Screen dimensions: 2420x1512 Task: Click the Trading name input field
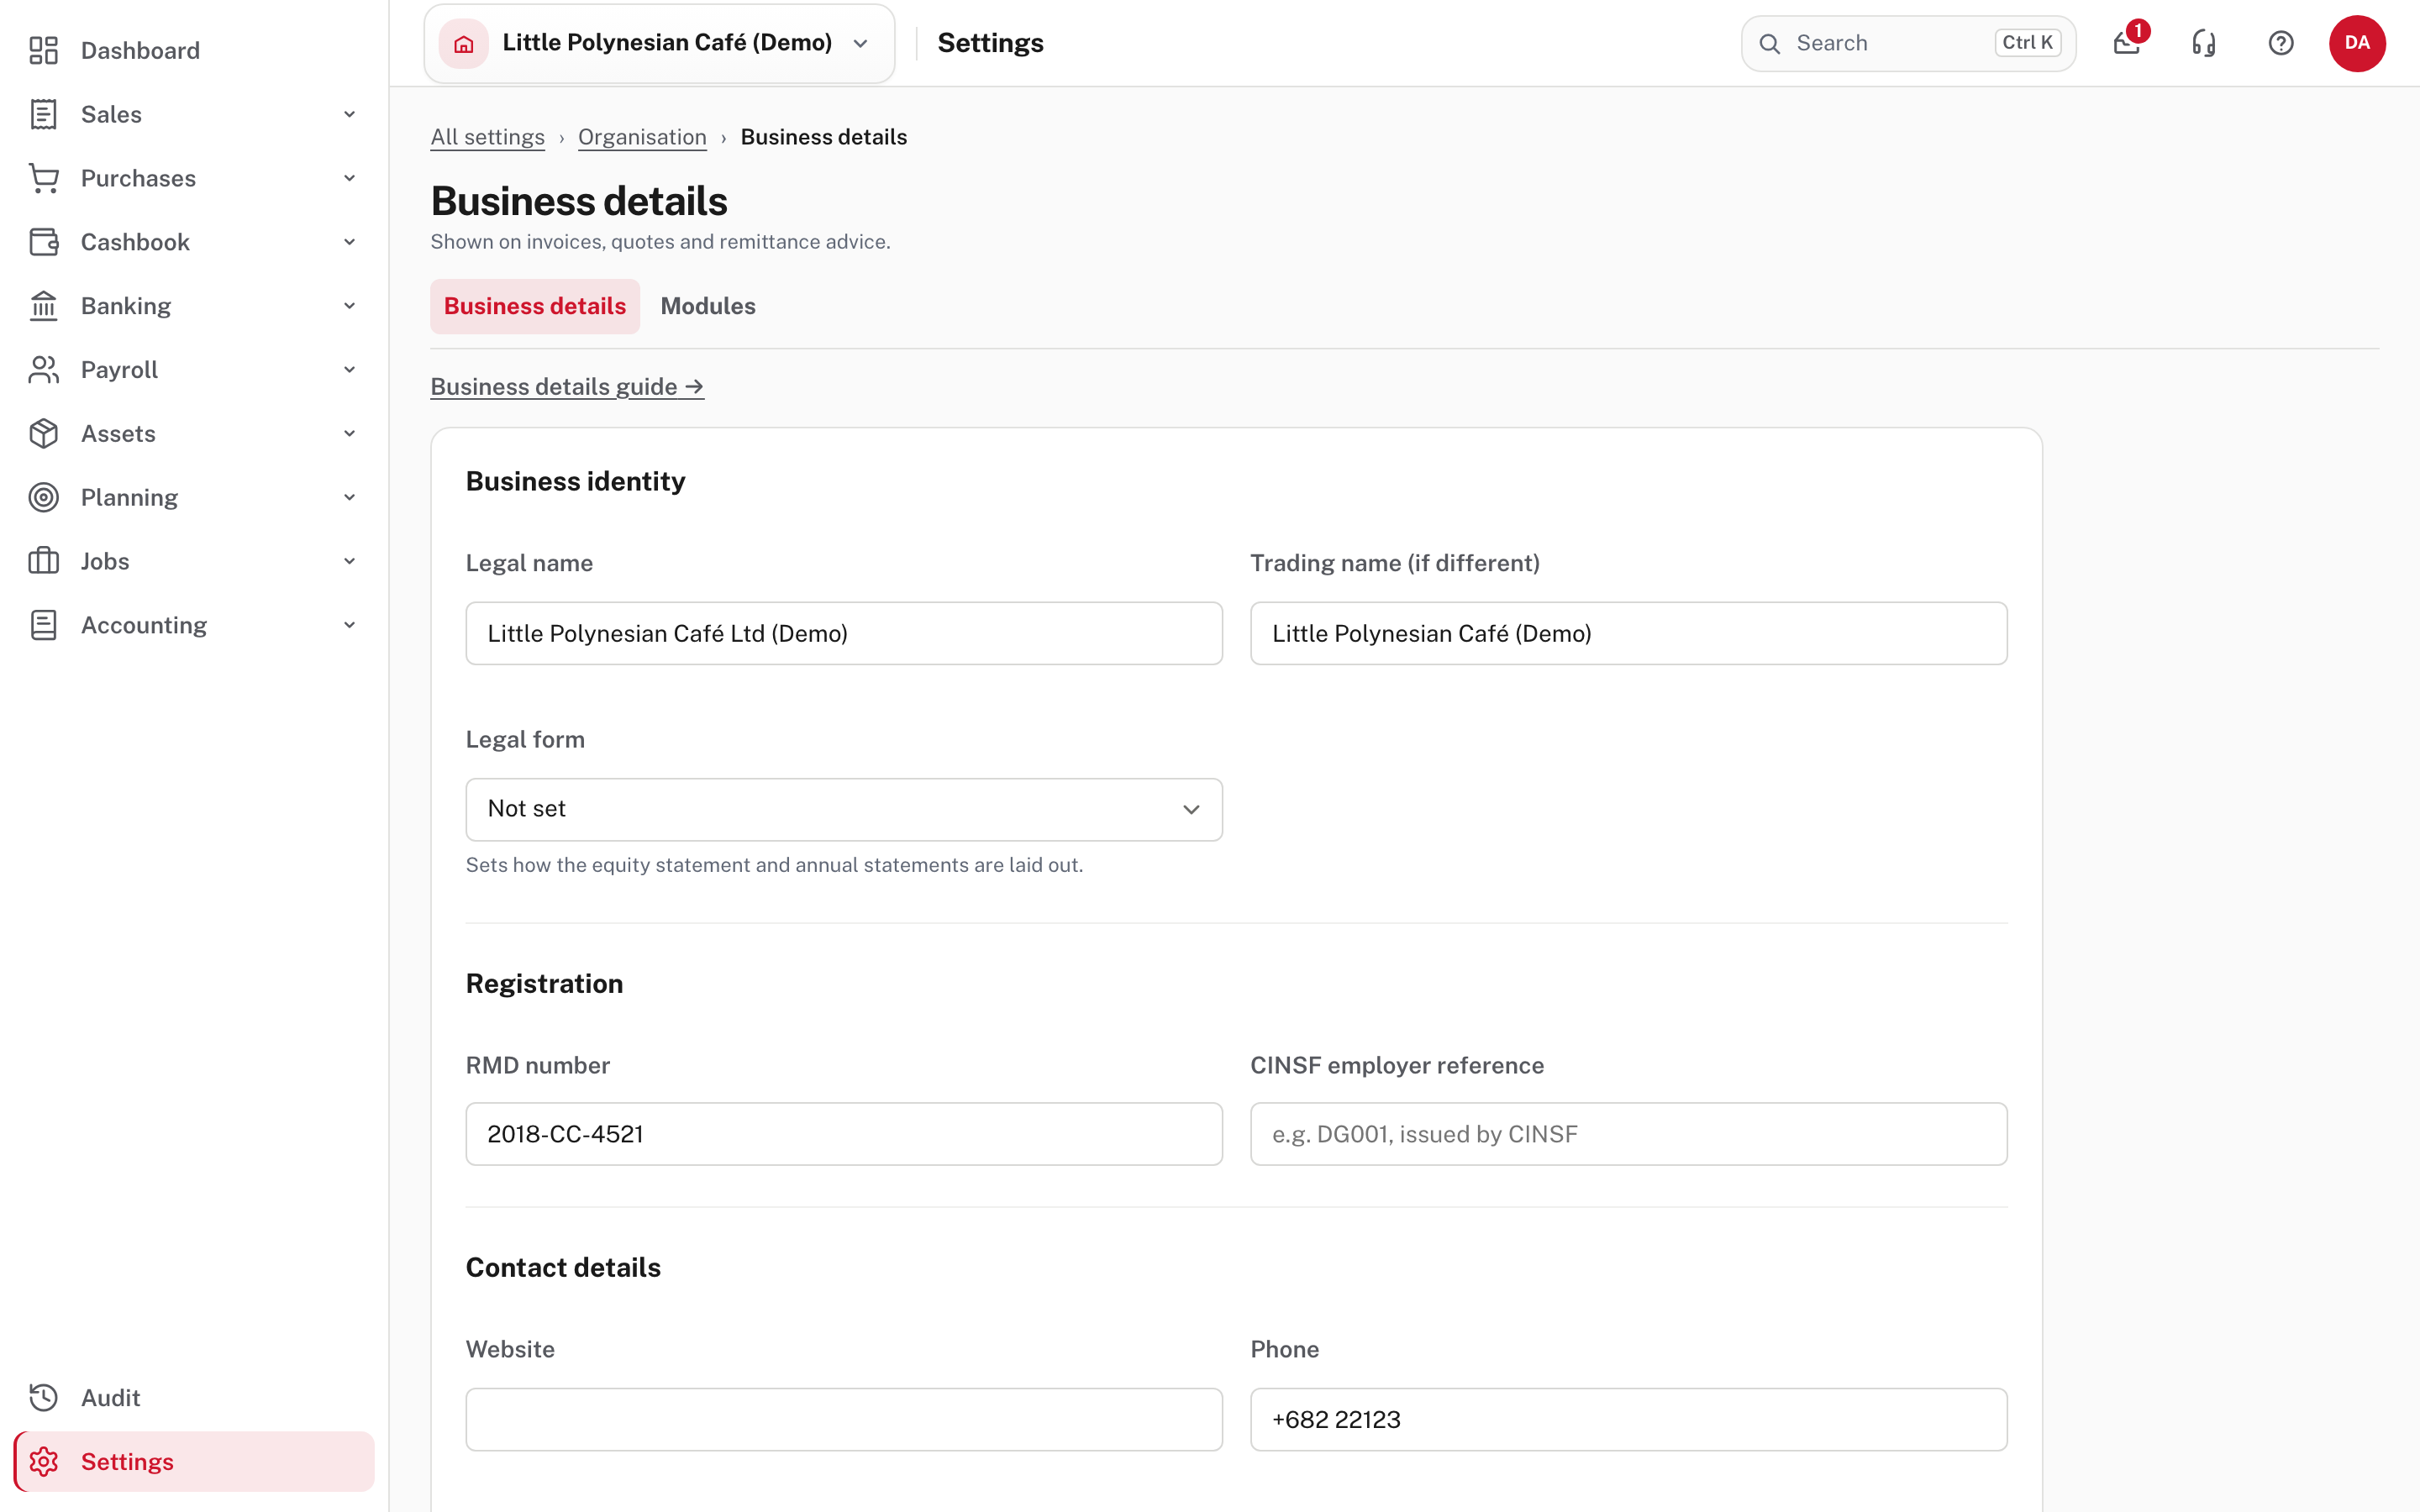pyautogui.click(x=1628, y=633)
